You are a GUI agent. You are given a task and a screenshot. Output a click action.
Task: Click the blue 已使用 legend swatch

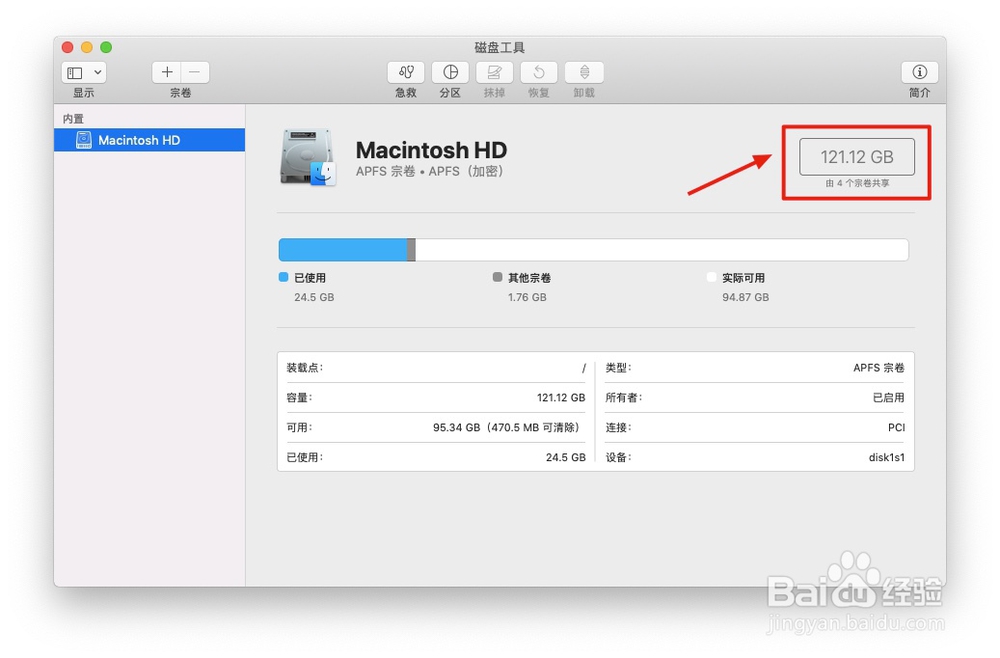[283, 277]
